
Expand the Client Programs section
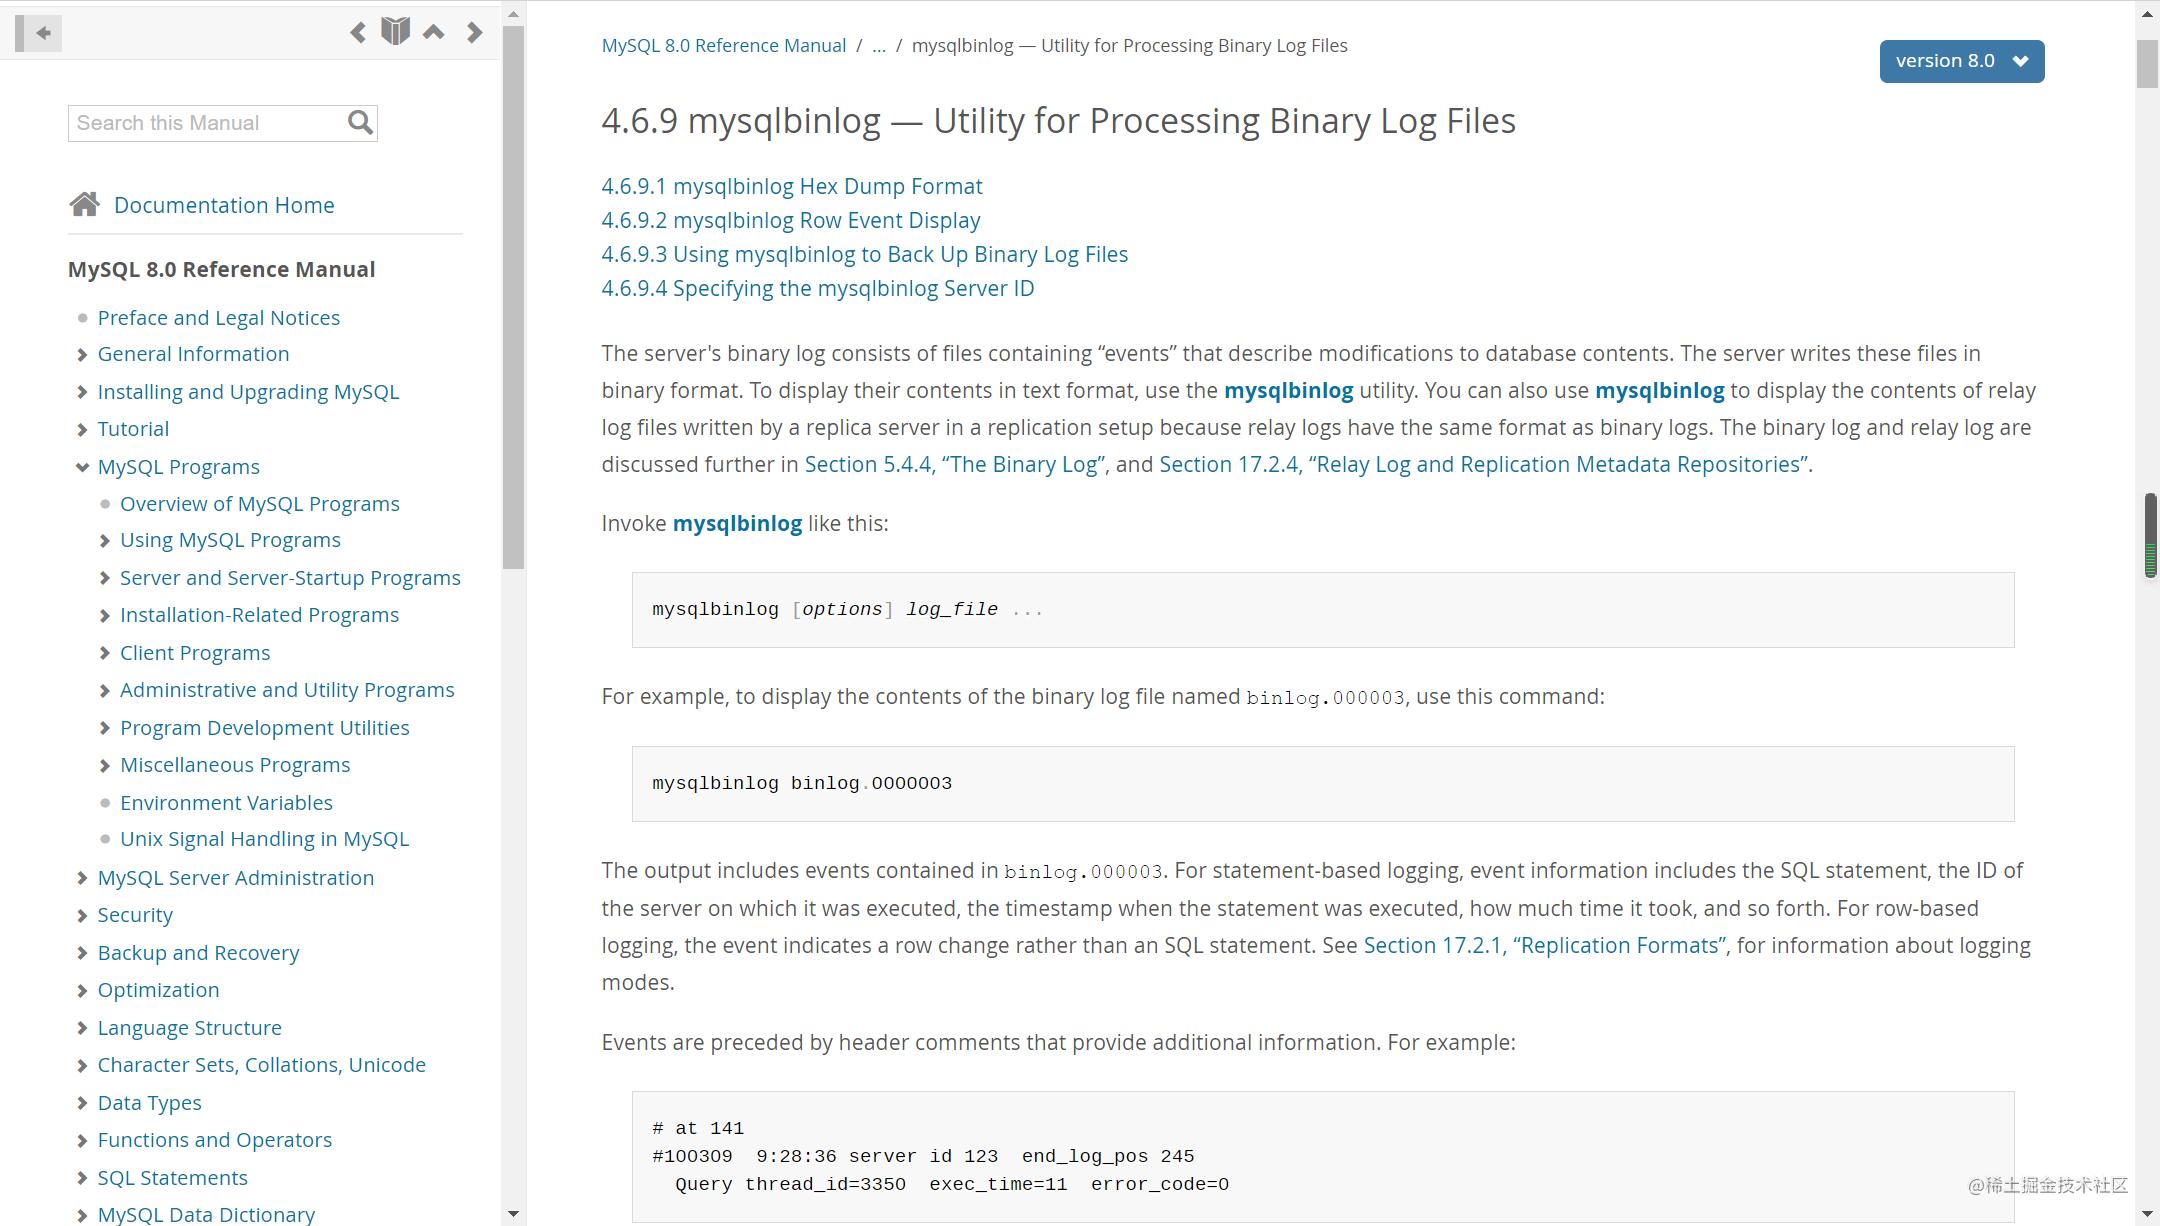click(x=105, y=654)
